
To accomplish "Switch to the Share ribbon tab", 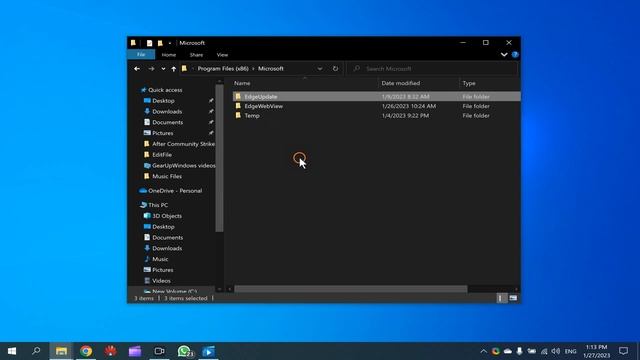I will tap(196, 55).
